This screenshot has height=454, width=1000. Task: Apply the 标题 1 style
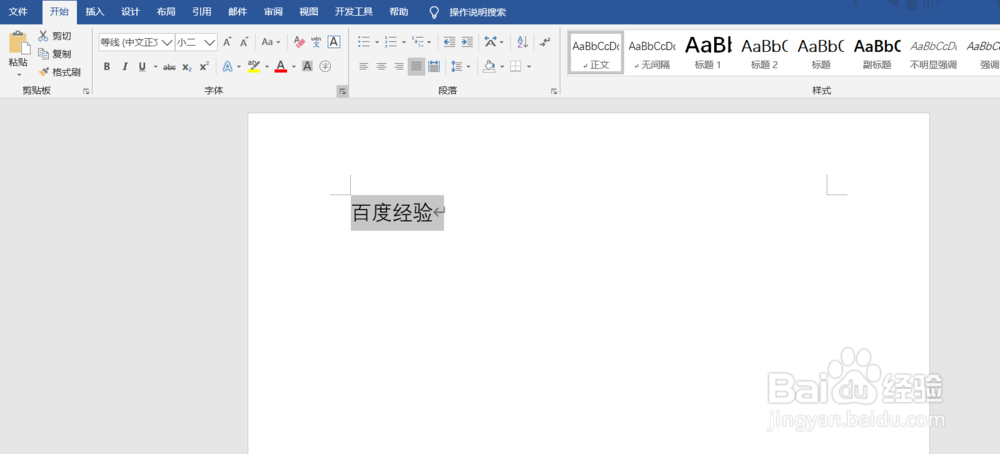tap(708, 52)
